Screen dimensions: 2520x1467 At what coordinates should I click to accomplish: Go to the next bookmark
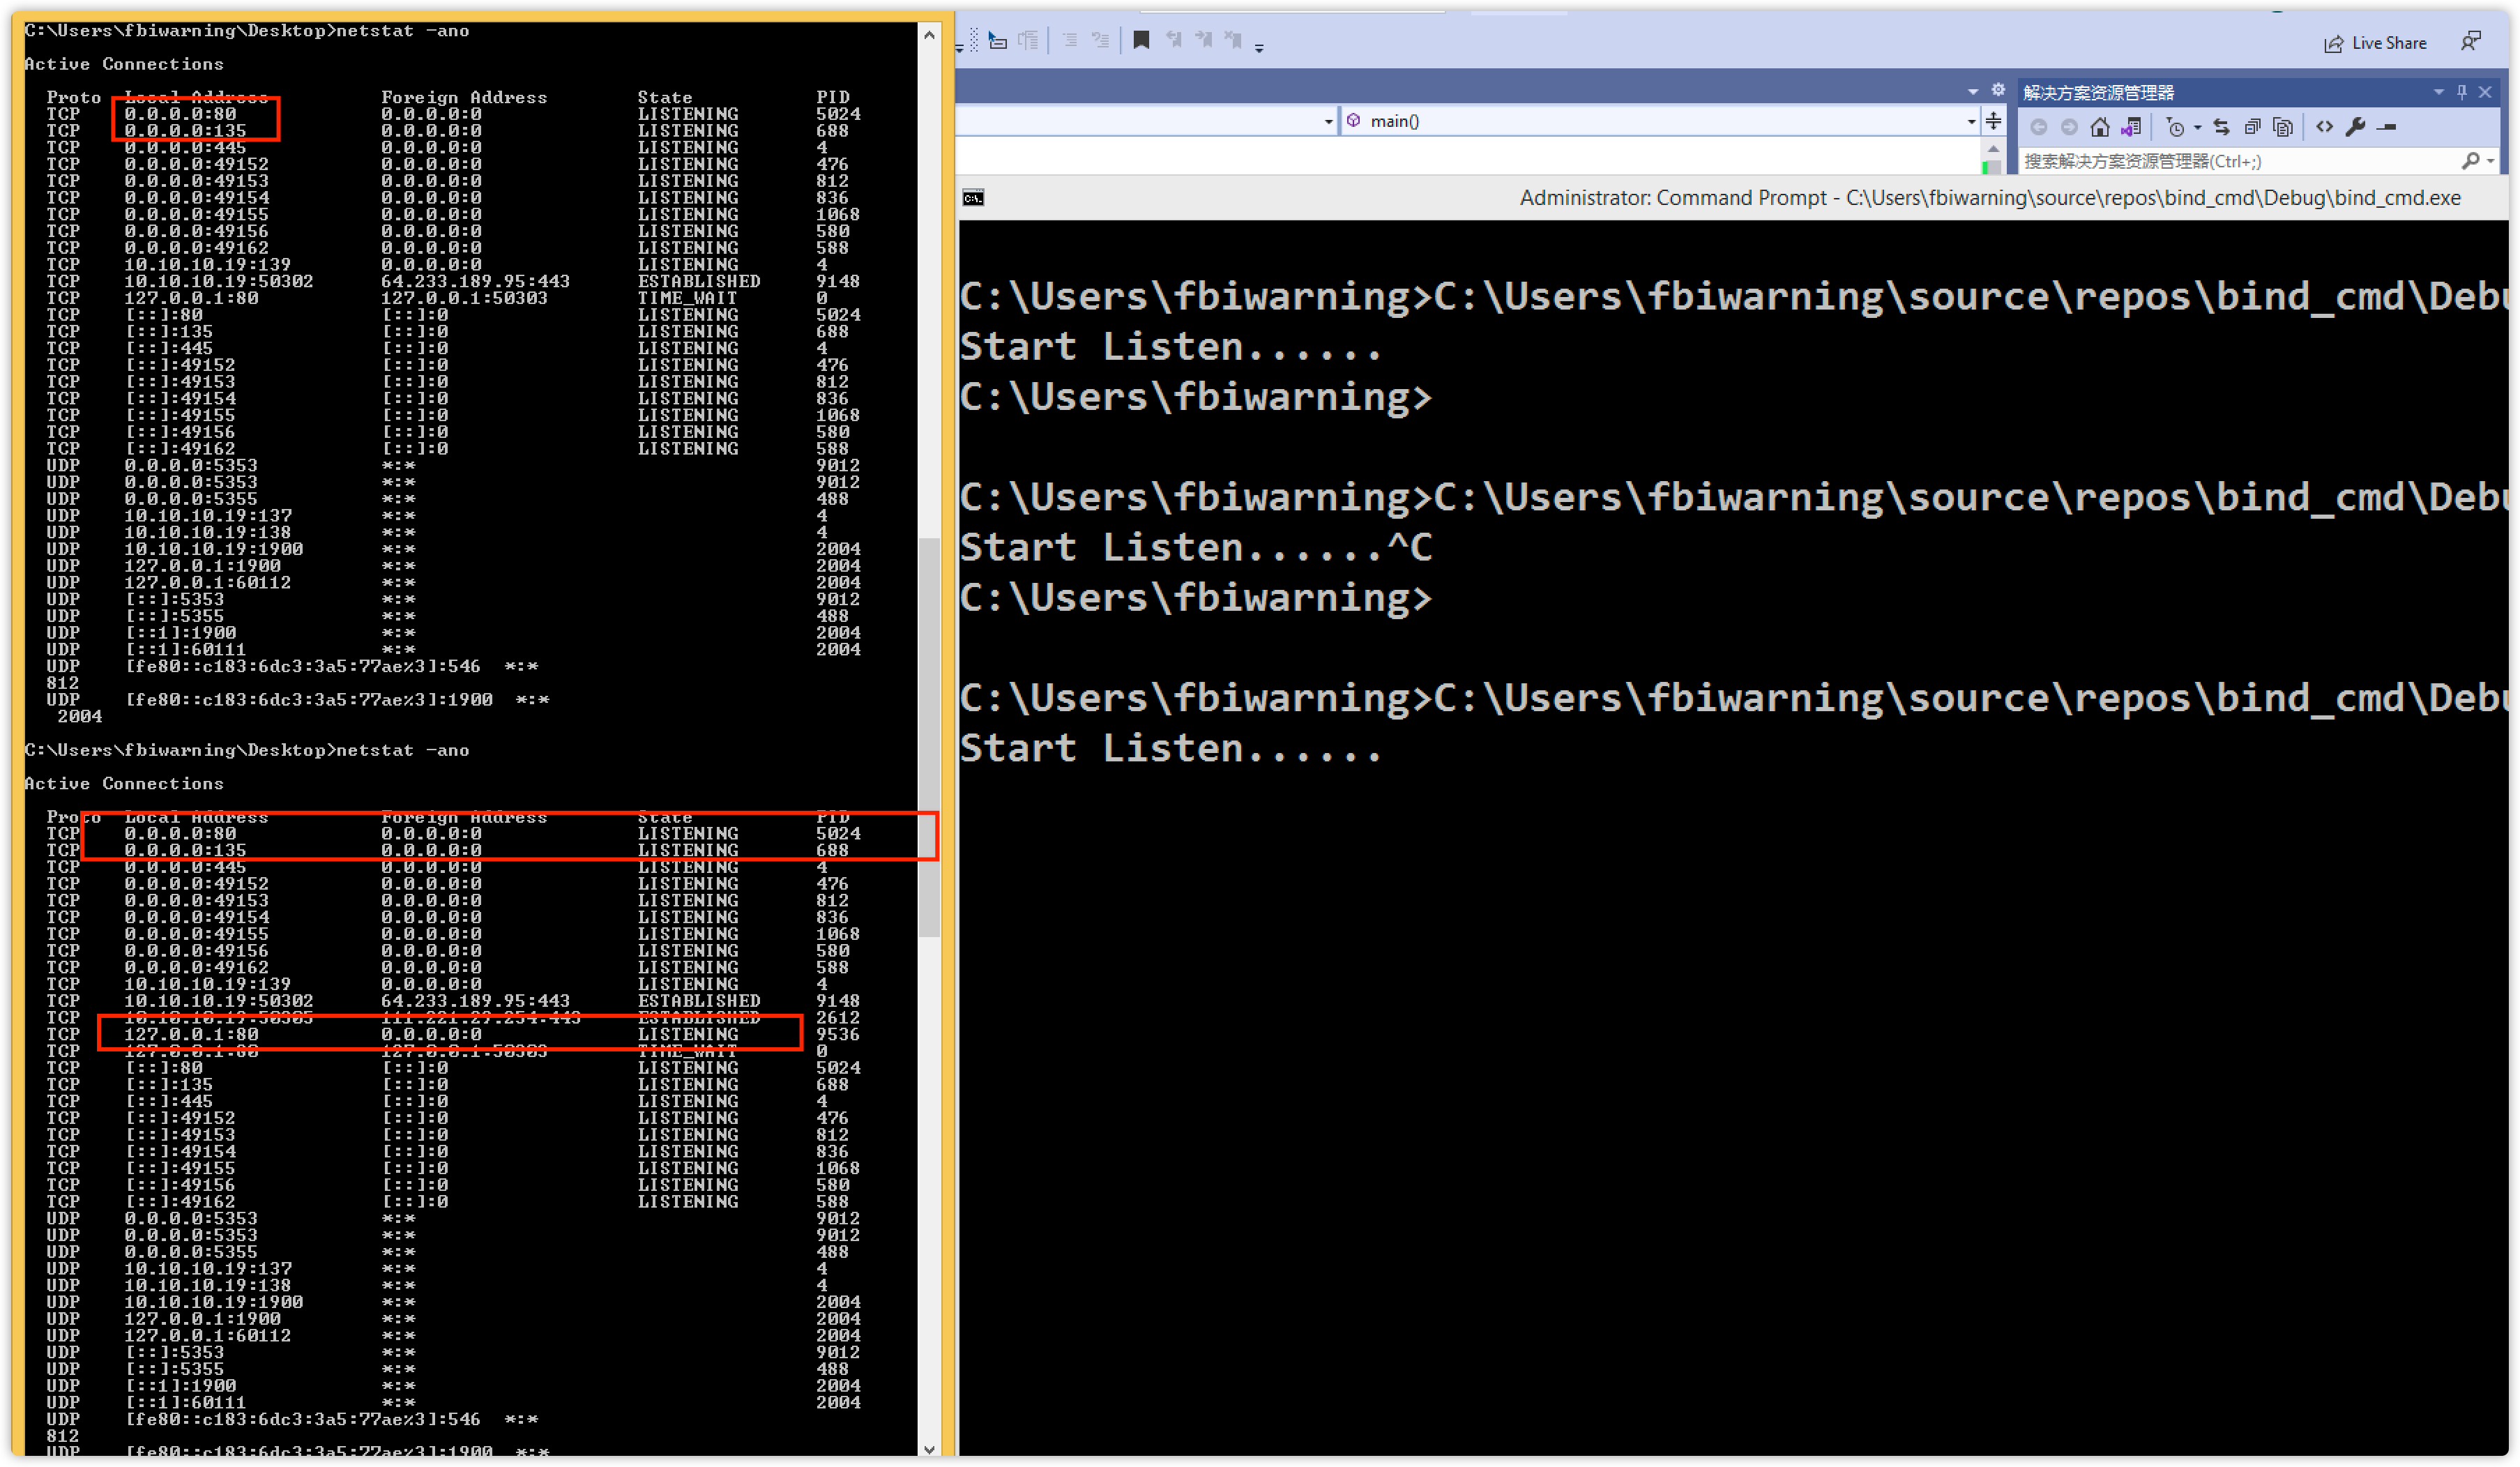[x=1203, y=40]
